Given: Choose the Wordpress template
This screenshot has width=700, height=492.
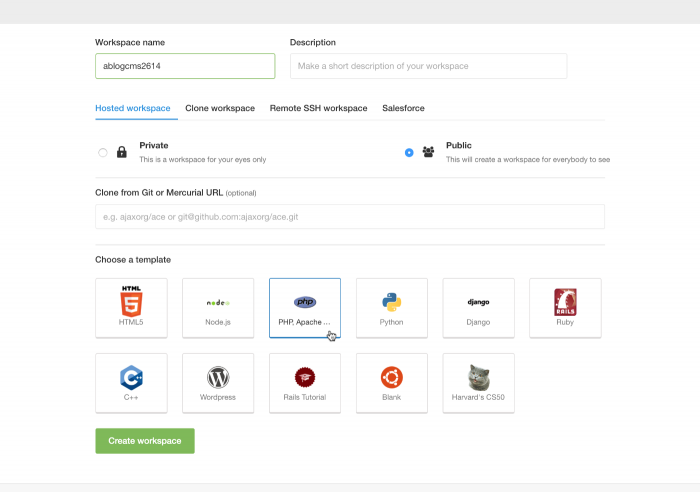Looking at the screenshot, I should point(218,383).
